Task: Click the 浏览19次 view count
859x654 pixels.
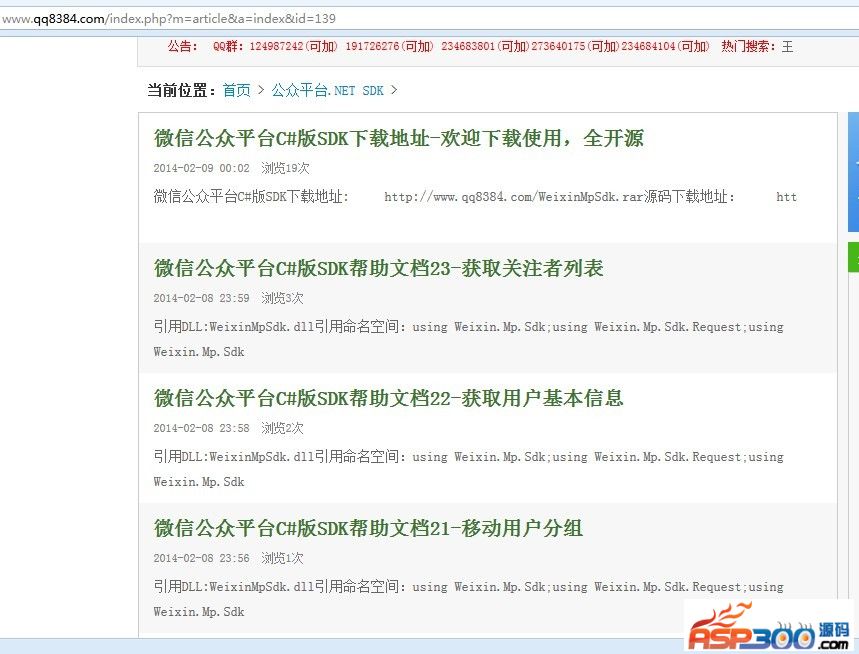Action: (285, 168)
